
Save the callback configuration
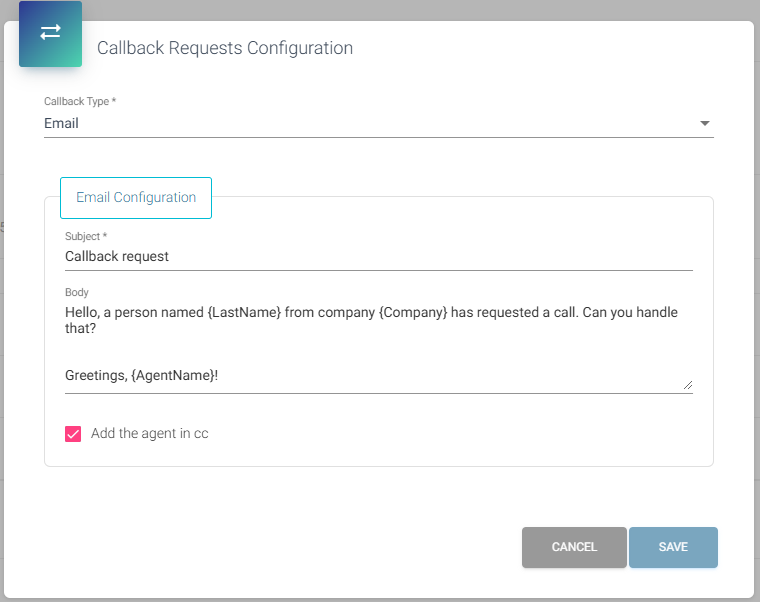point(673,547)
